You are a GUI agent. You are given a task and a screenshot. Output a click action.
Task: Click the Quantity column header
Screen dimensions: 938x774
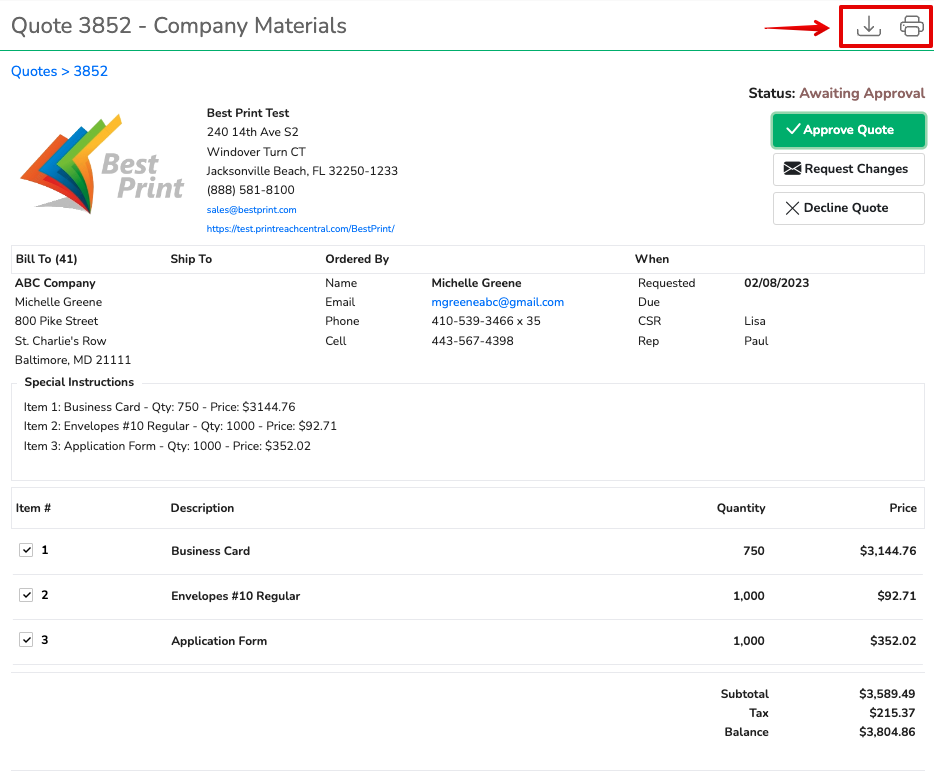[x=741, y=508]
